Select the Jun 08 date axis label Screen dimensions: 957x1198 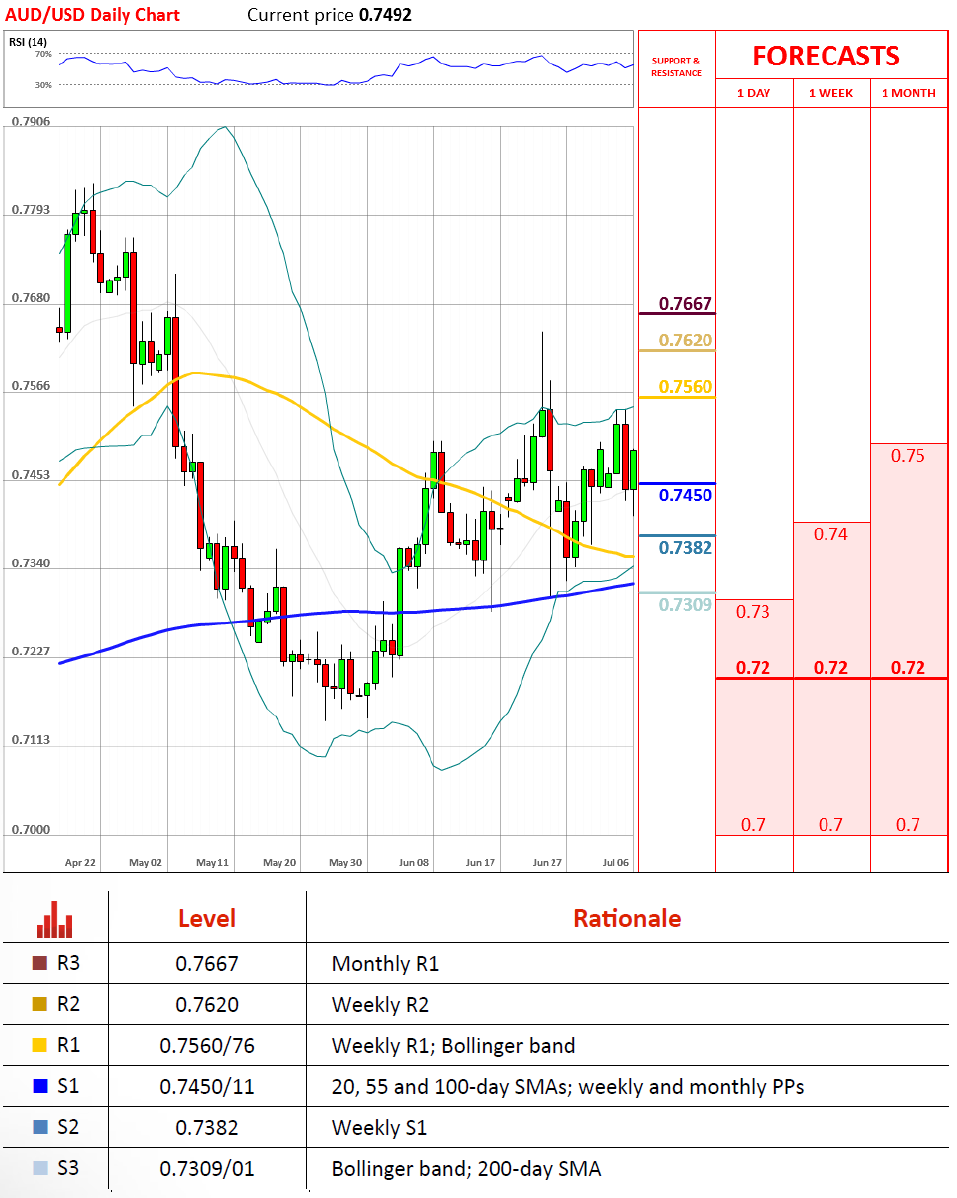tap(413, 862)
